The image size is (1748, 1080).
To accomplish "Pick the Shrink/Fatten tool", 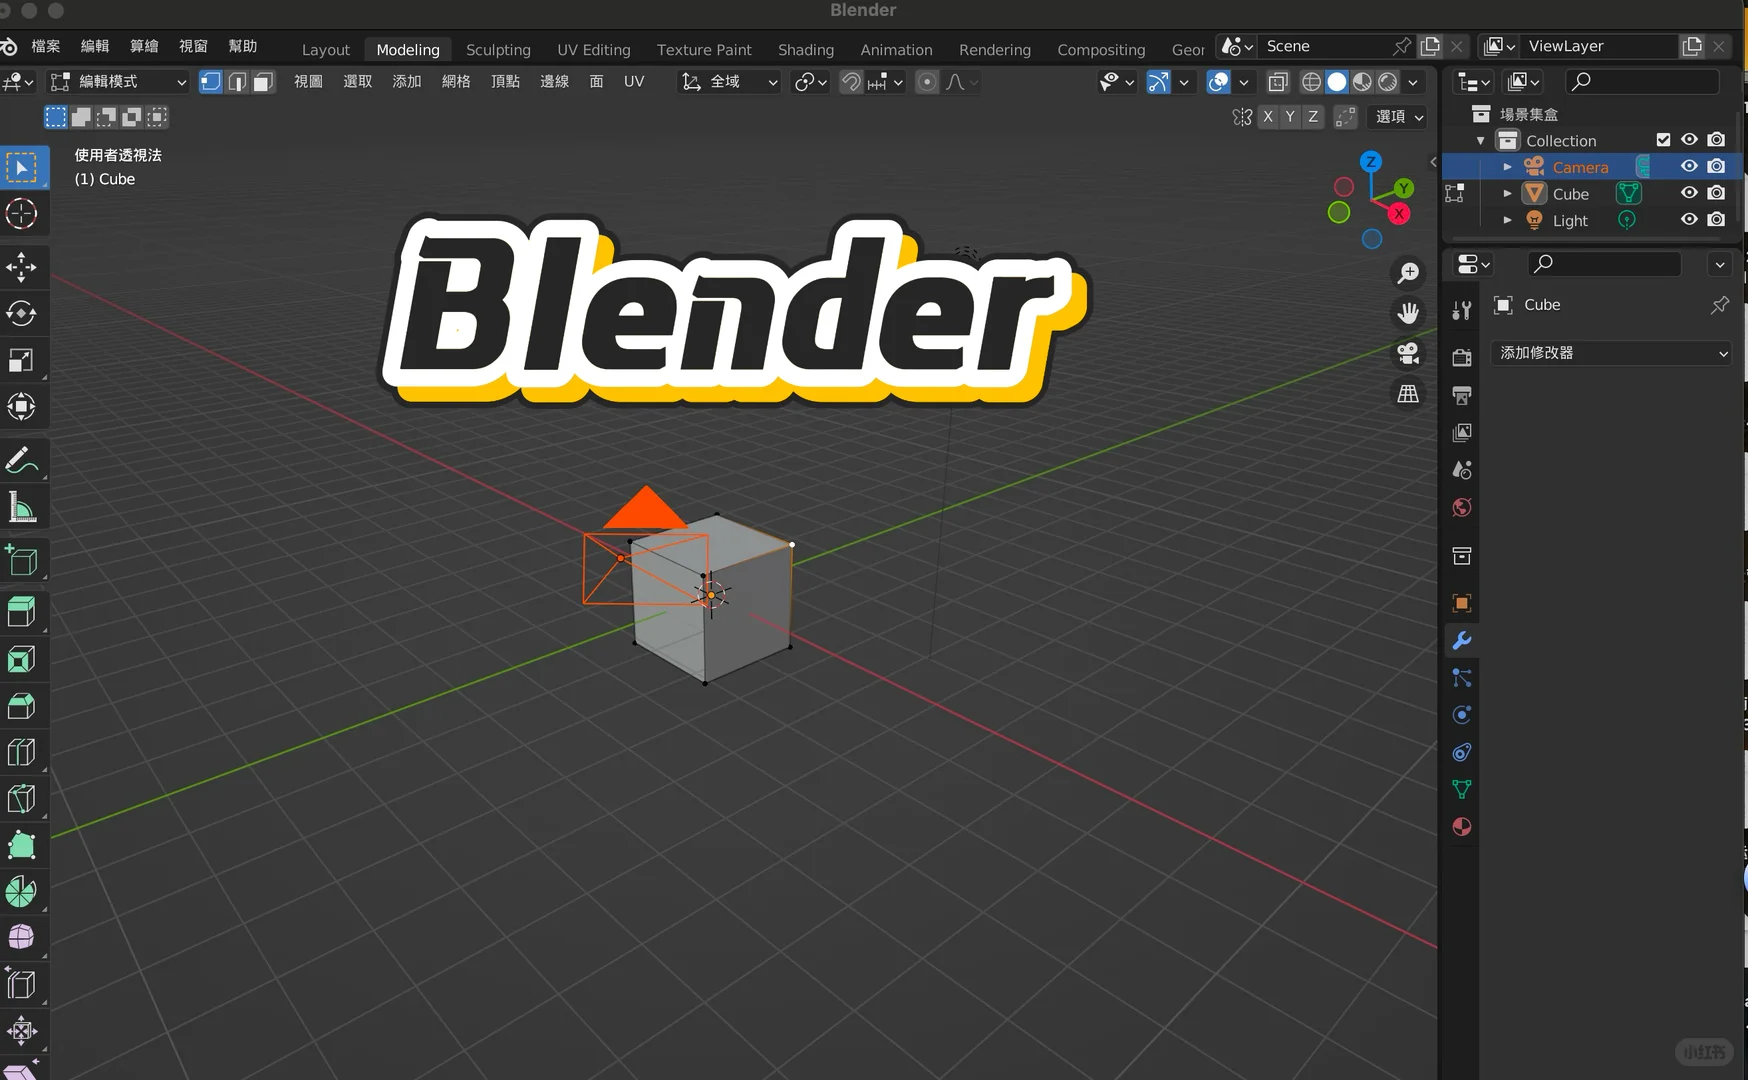I will tap(21, 1031).
